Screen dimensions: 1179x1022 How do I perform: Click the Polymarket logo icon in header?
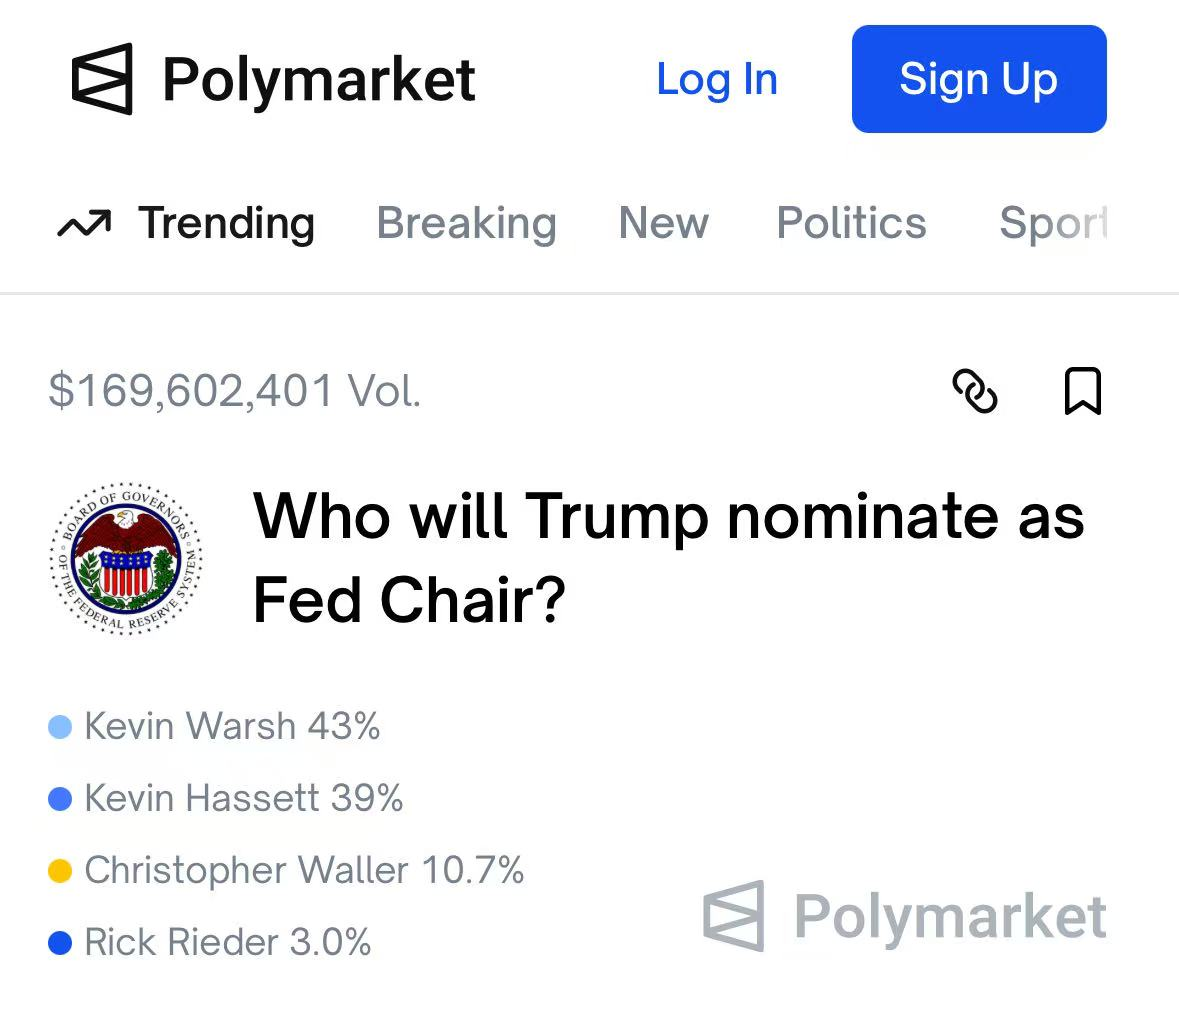click(102, 79)
